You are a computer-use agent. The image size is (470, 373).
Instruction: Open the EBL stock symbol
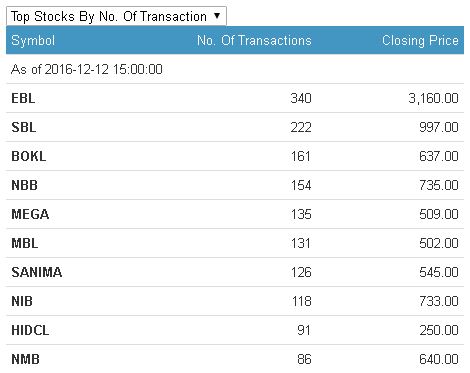click(x=23, y=98)
